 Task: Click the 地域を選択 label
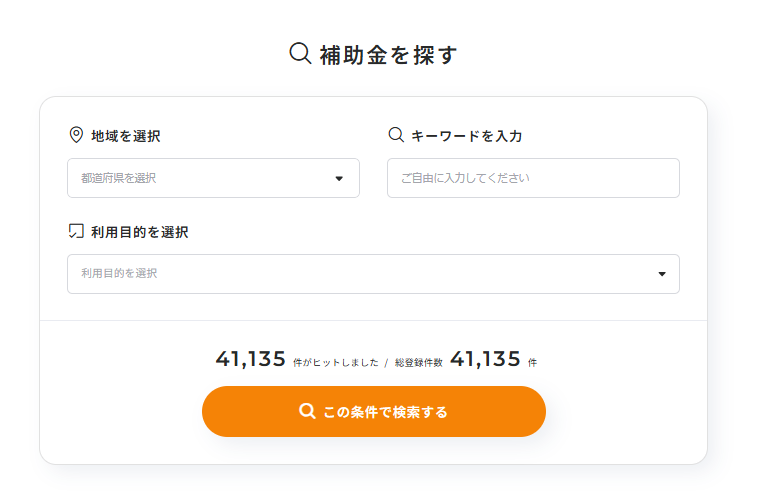tap(126, 136)
